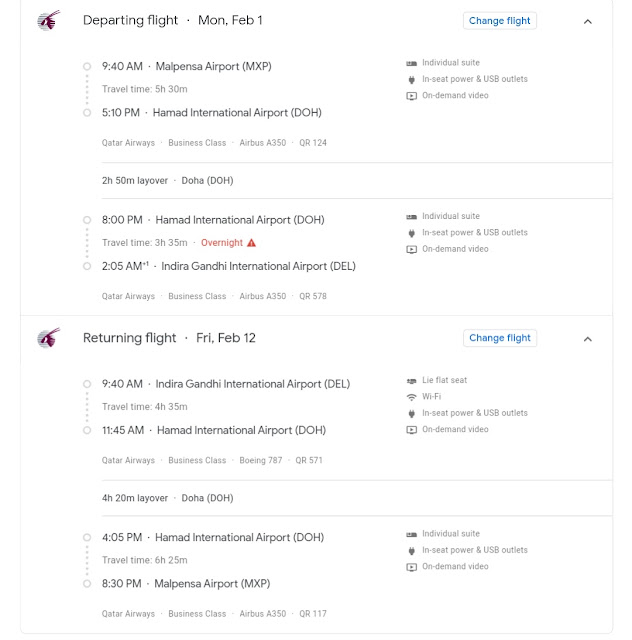Click the 9:40 AM Malpensa Airport departure circle

[87, 67]
